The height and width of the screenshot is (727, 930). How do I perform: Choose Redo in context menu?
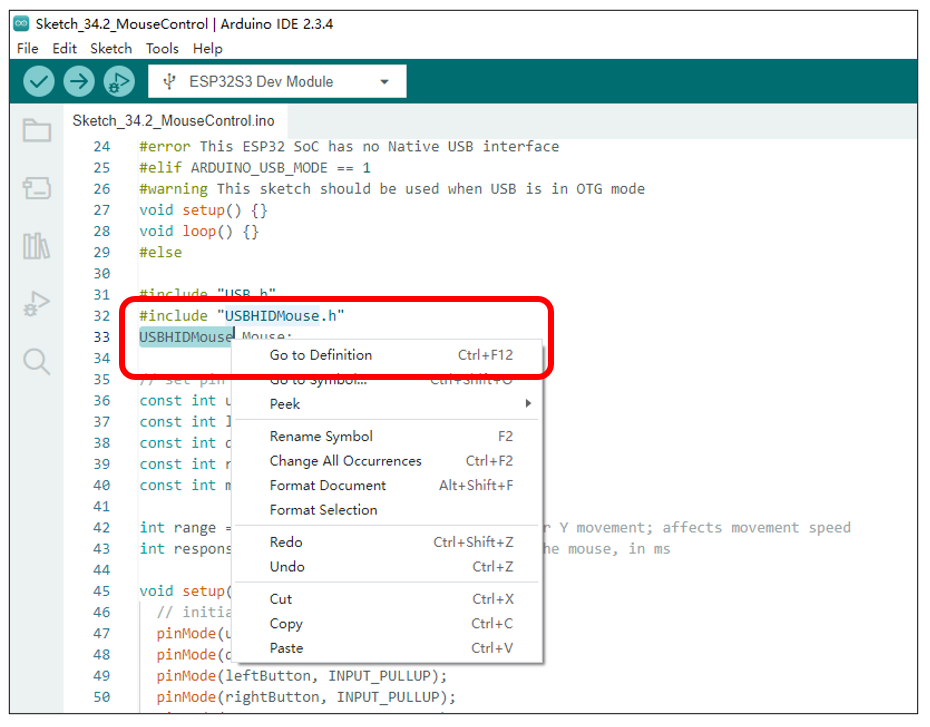[x=387, y=542]
